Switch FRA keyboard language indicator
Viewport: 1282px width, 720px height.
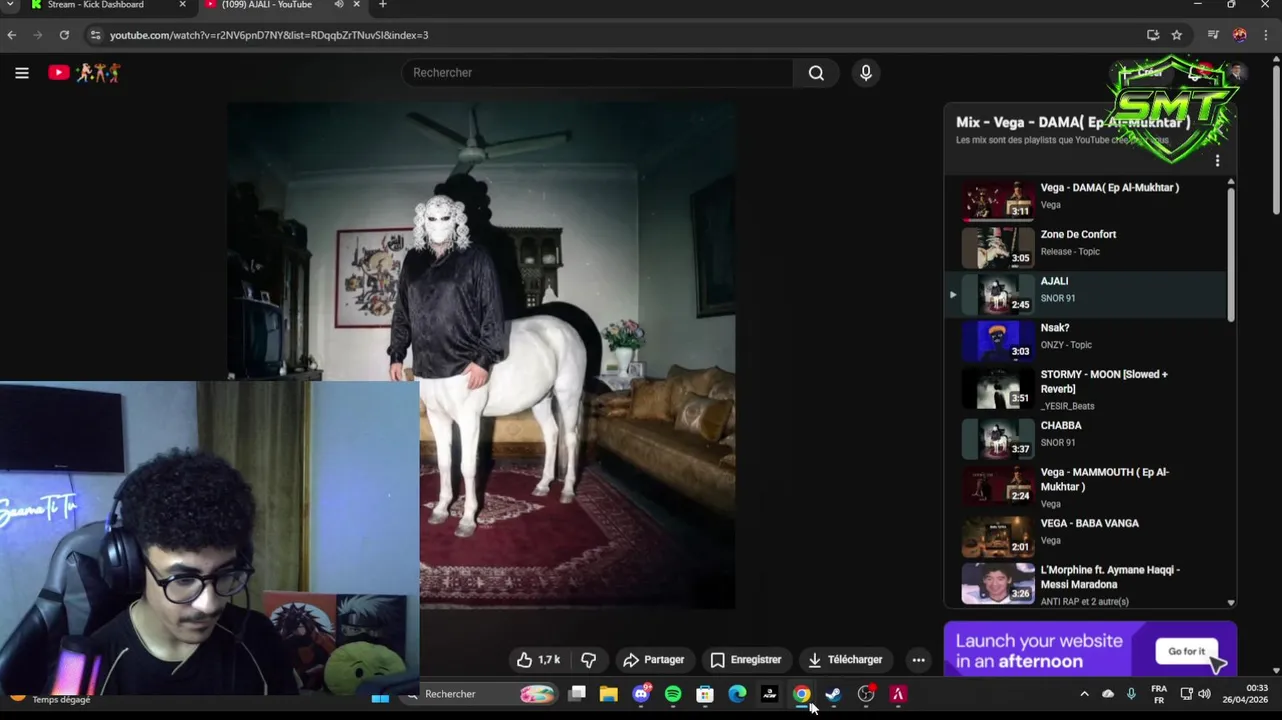coord(1159,695)
